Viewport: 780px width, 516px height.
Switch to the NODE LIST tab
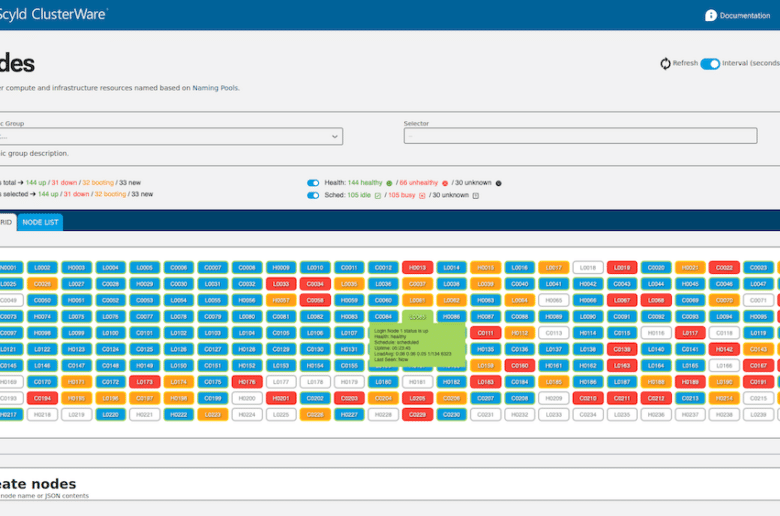(40, 222)
